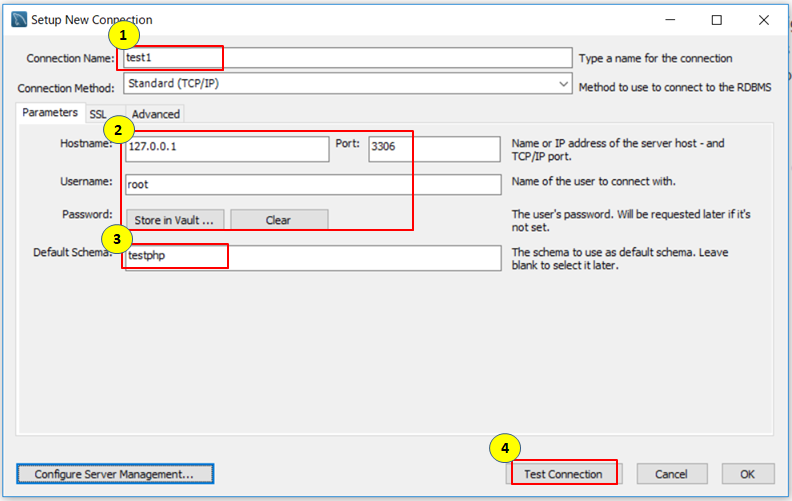Click the Hostname input field
The height and width of the screenshot is (501, 792).
pos(227,149)
